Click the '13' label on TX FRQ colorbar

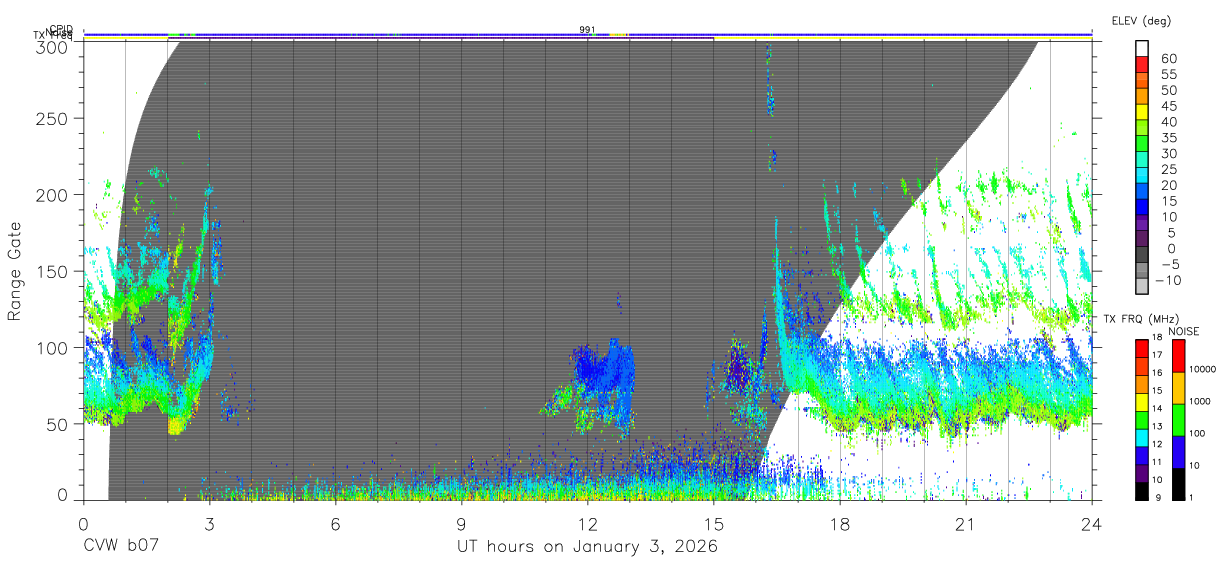pyautogui.click(x=1157, y=426)
